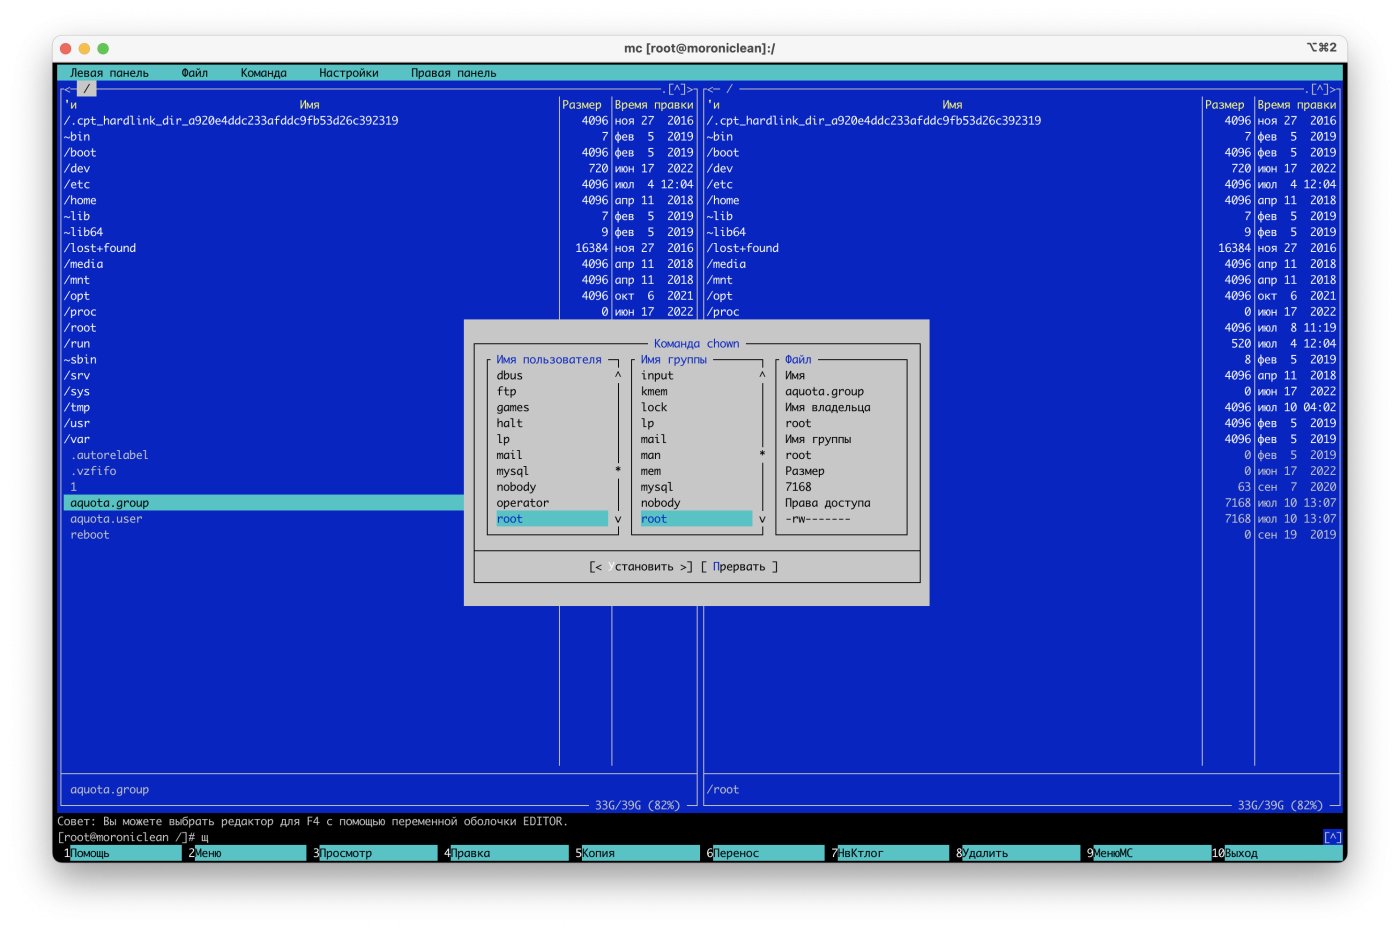The width and height of the screenshot is (1400, 932).
Task: Click function key 8 Удалить
Action: coord(1018,853)
